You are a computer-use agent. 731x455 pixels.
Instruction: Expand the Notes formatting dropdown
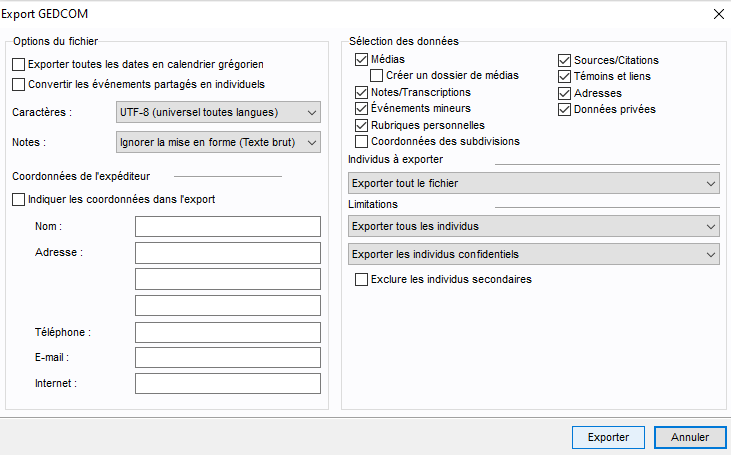tap(218, 142)
